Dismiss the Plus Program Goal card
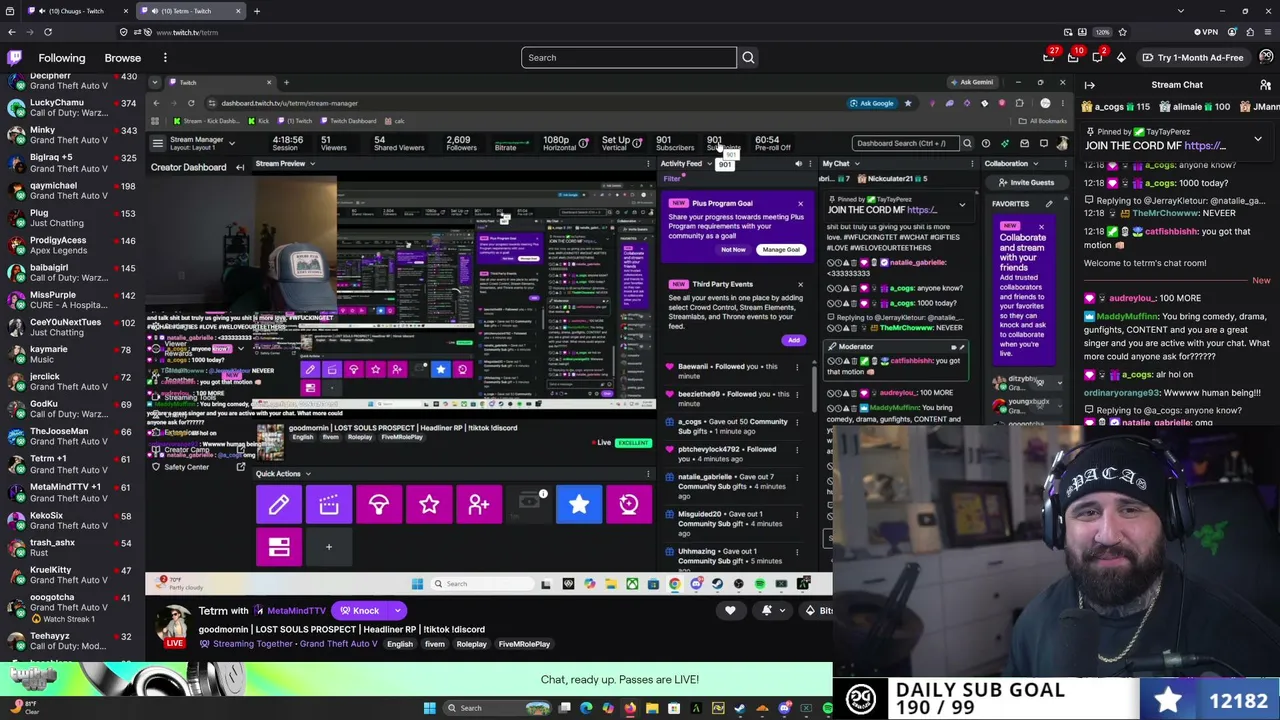1280x720 pixels. pos(800,203)
